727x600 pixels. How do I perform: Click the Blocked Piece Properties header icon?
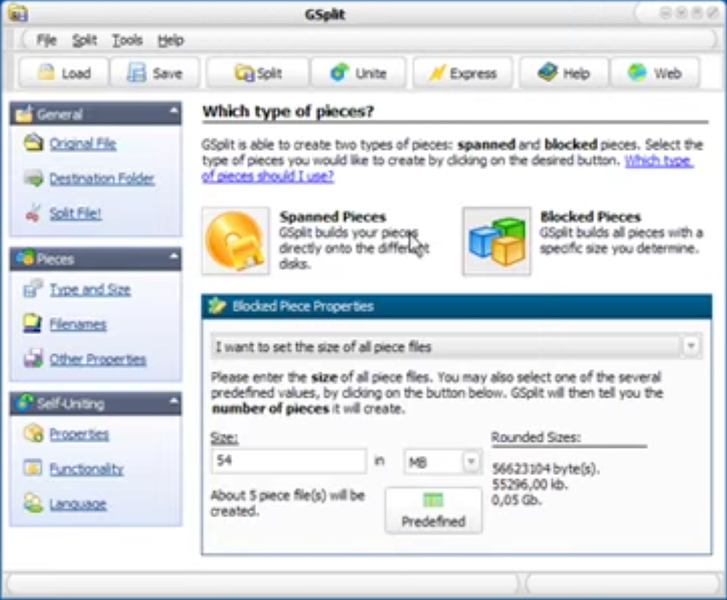[217, 306]
